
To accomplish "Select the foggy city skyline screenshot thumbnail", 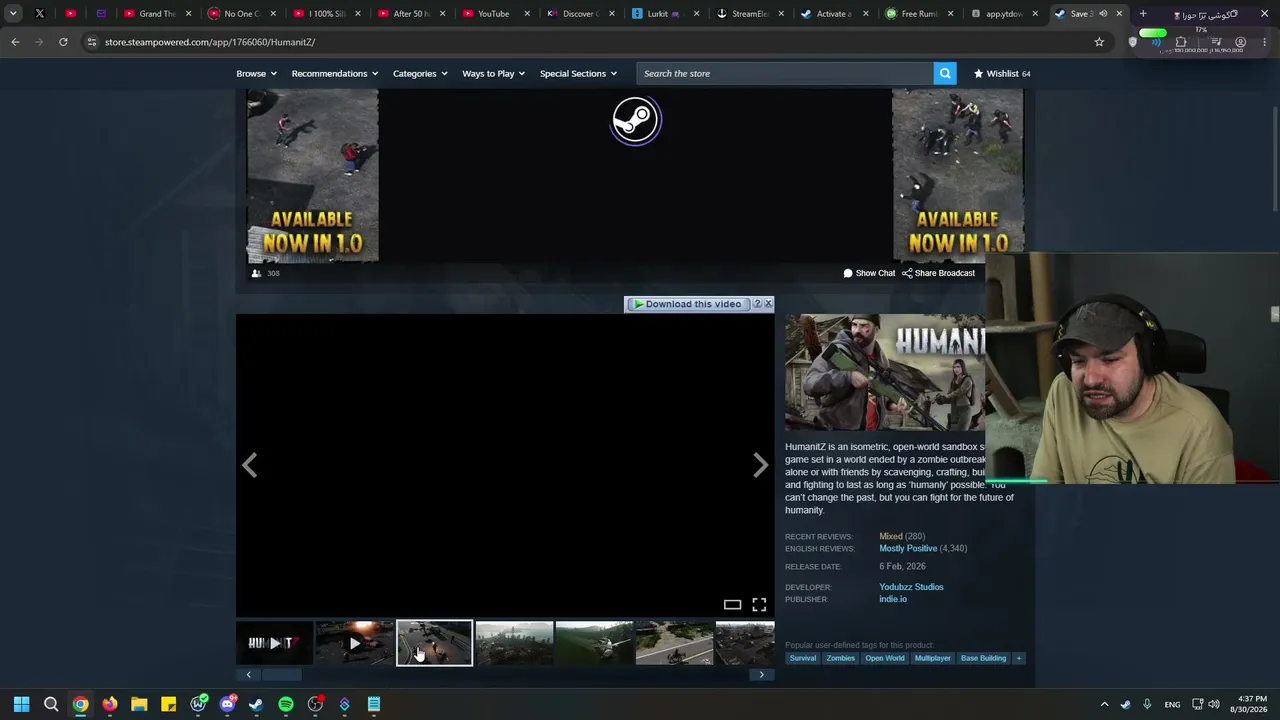I will pyautogui.click(x=514, y=643).
